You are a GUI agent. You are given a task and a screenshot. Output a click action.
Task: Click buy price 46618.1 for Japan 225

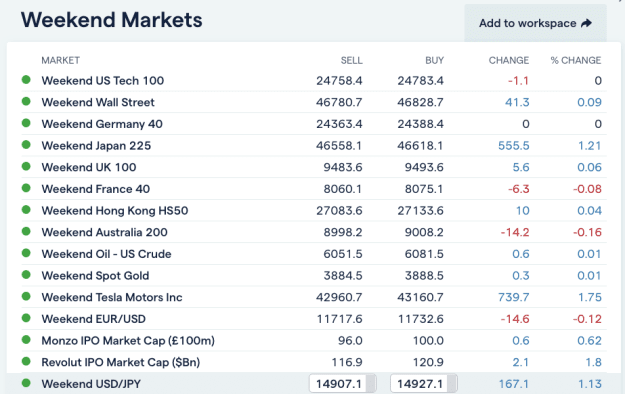[x=421, y=146]
